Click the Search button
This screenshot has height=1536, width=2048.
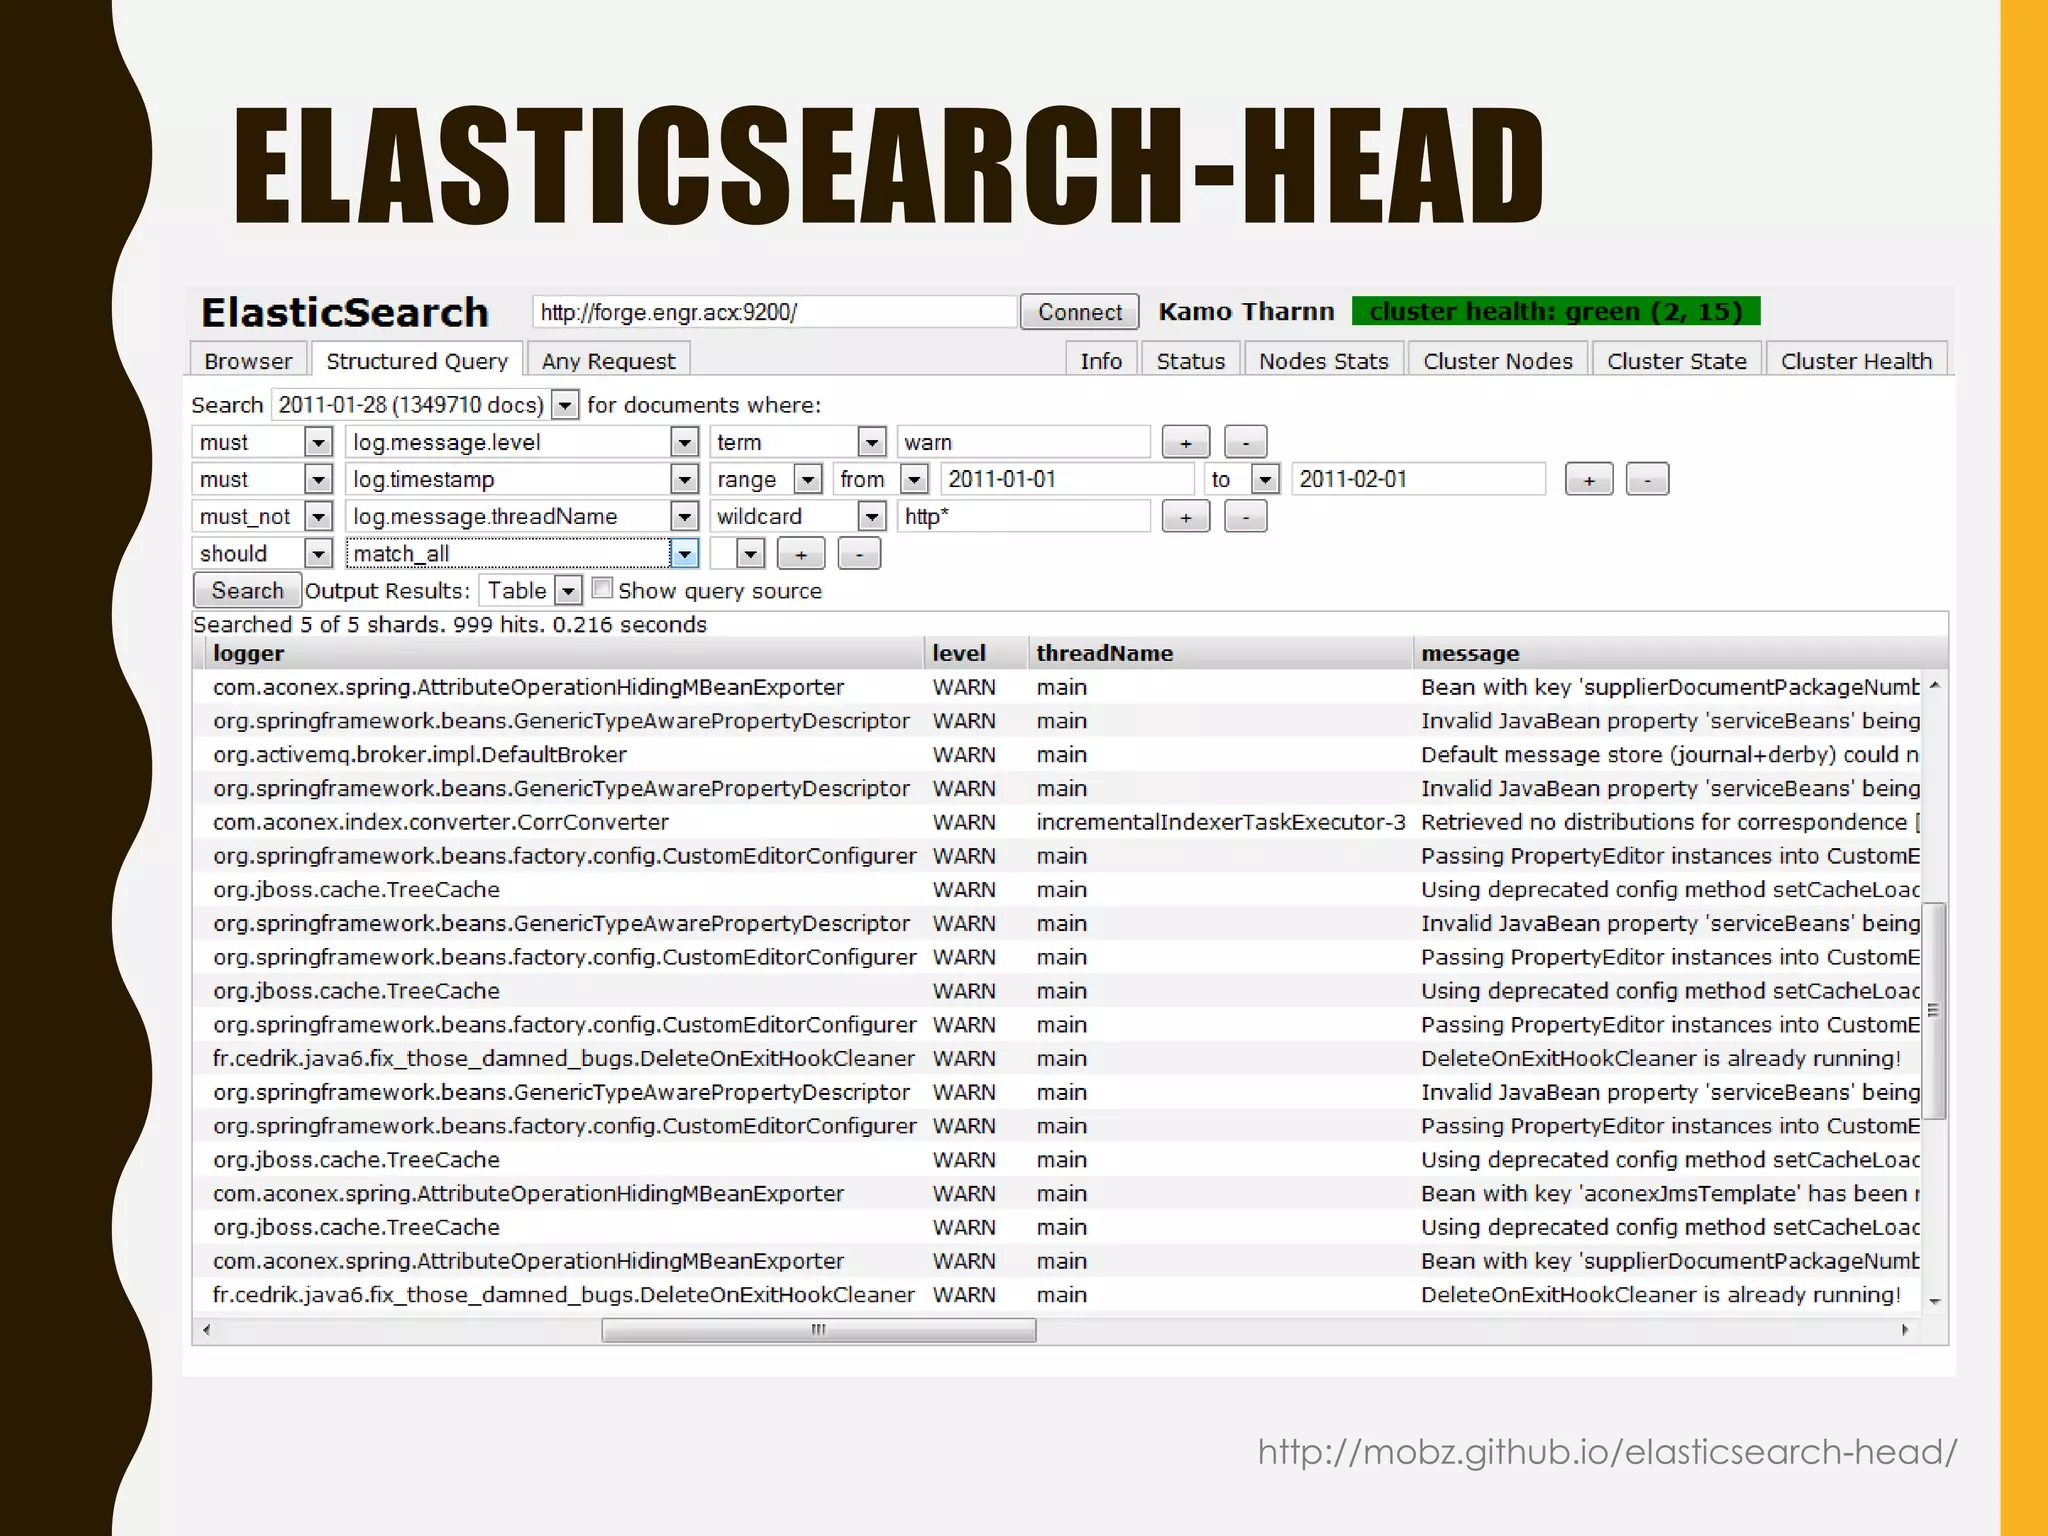click(247, 591)
